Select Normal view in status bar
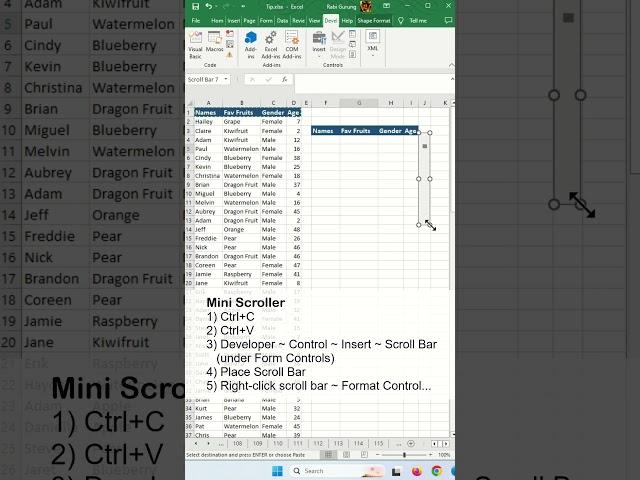640x480 pixels. pyautogui.click(x=328, y=455)
